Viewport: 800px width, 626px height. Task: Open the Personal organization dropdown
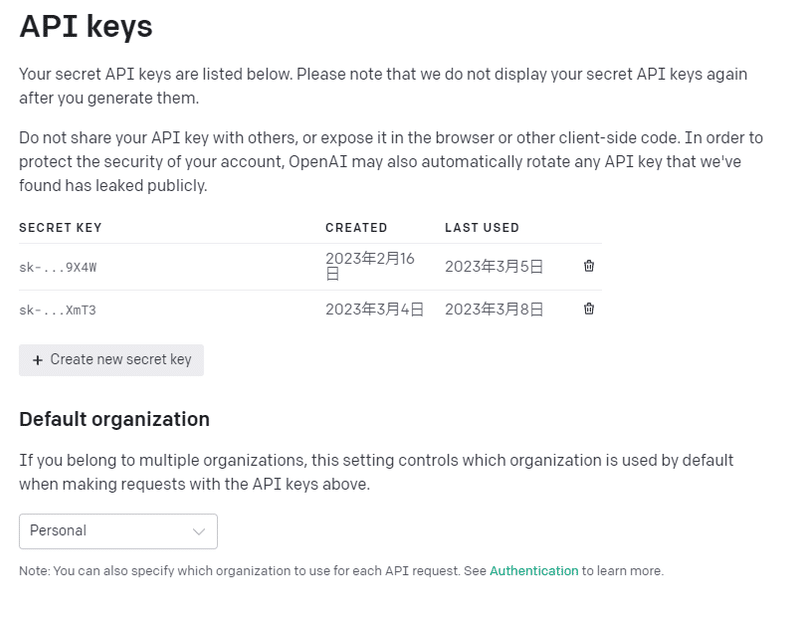pyautogui.click(x=118, y=531)
